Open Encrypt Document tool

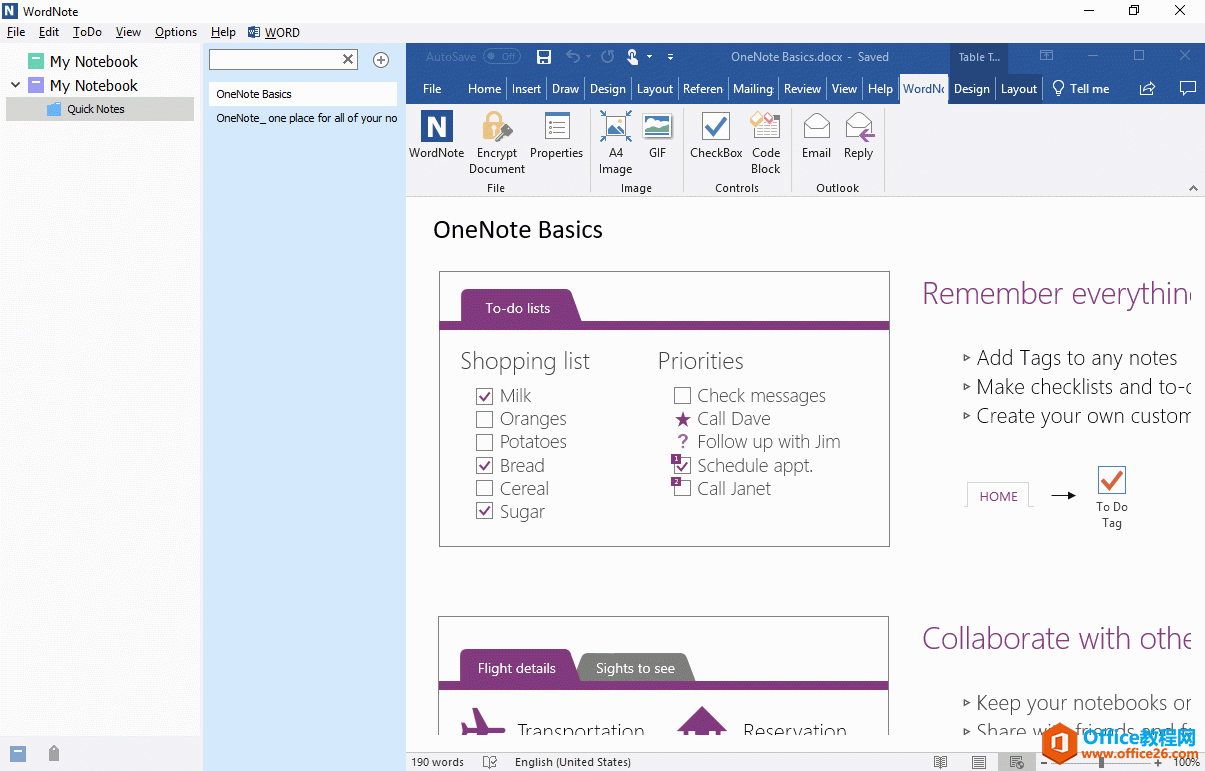tap(496, 135)
